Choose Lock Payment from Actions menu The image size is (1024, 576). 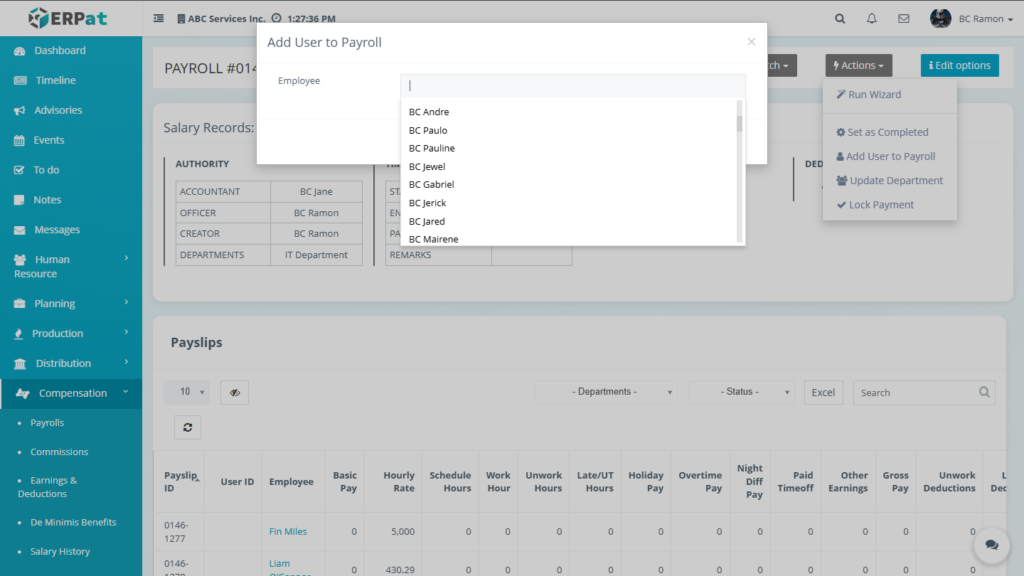click(881, 205)
